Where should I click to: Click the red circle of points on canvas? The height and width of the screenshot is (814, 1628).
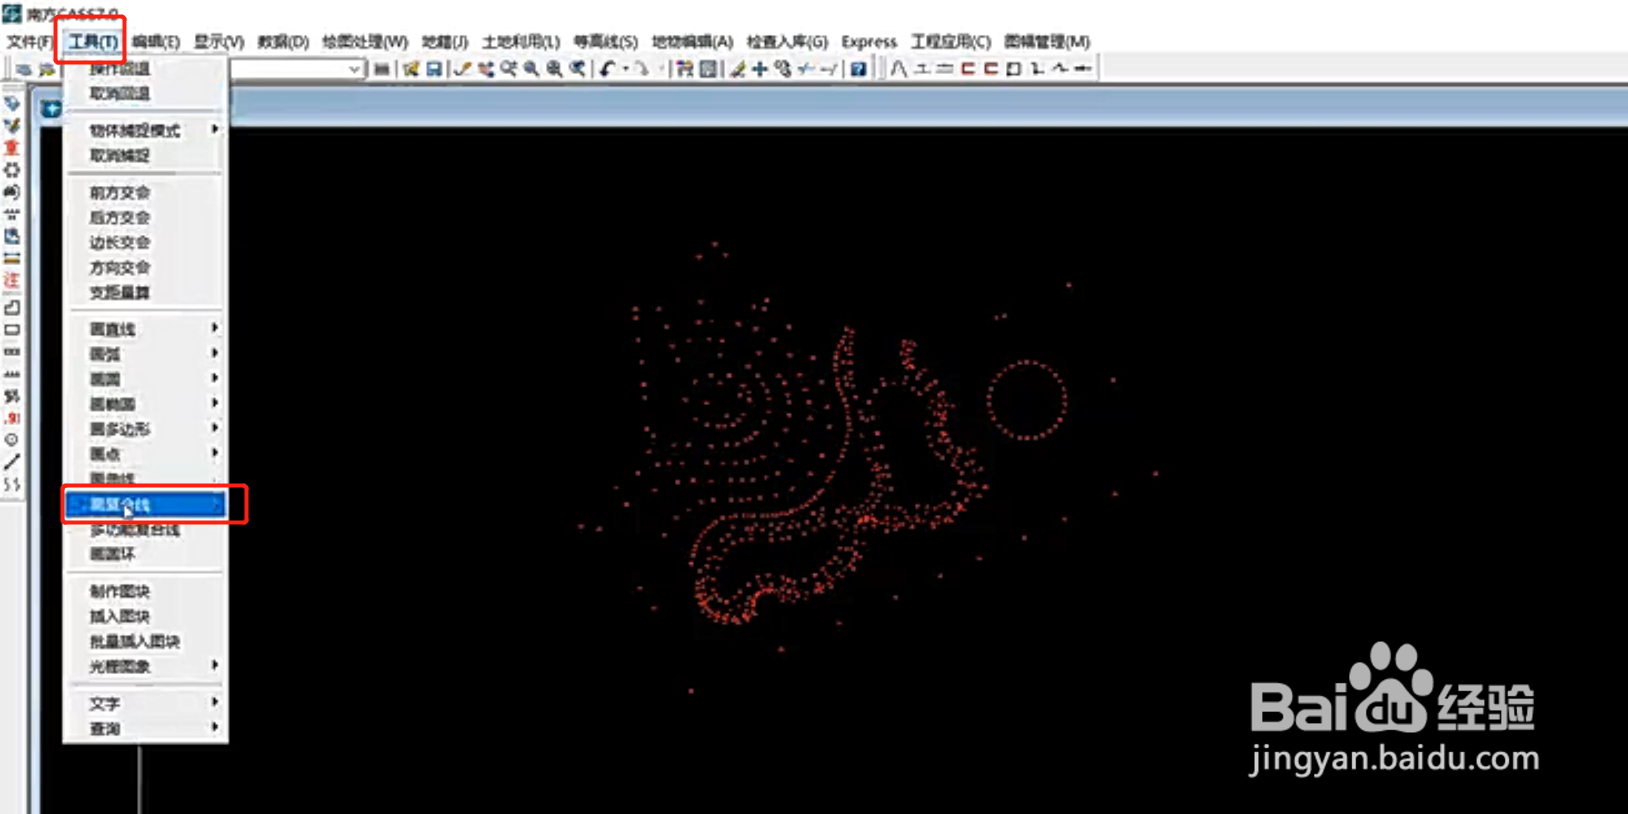[x=1027, y=400]
